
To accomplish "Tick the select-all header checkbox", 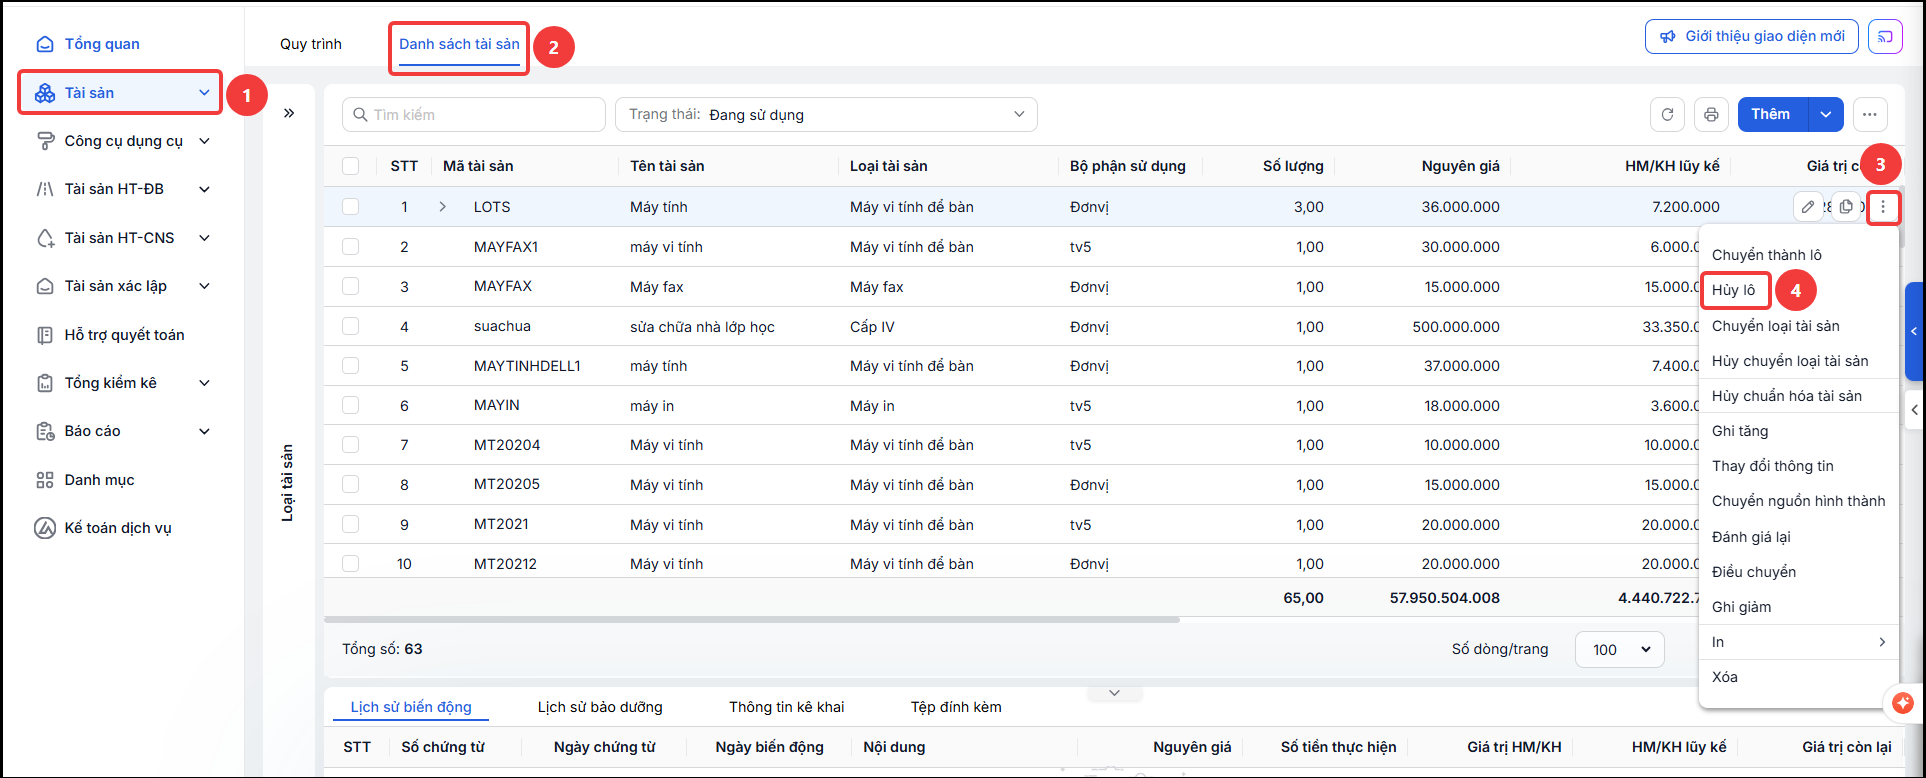I will 351,166.
